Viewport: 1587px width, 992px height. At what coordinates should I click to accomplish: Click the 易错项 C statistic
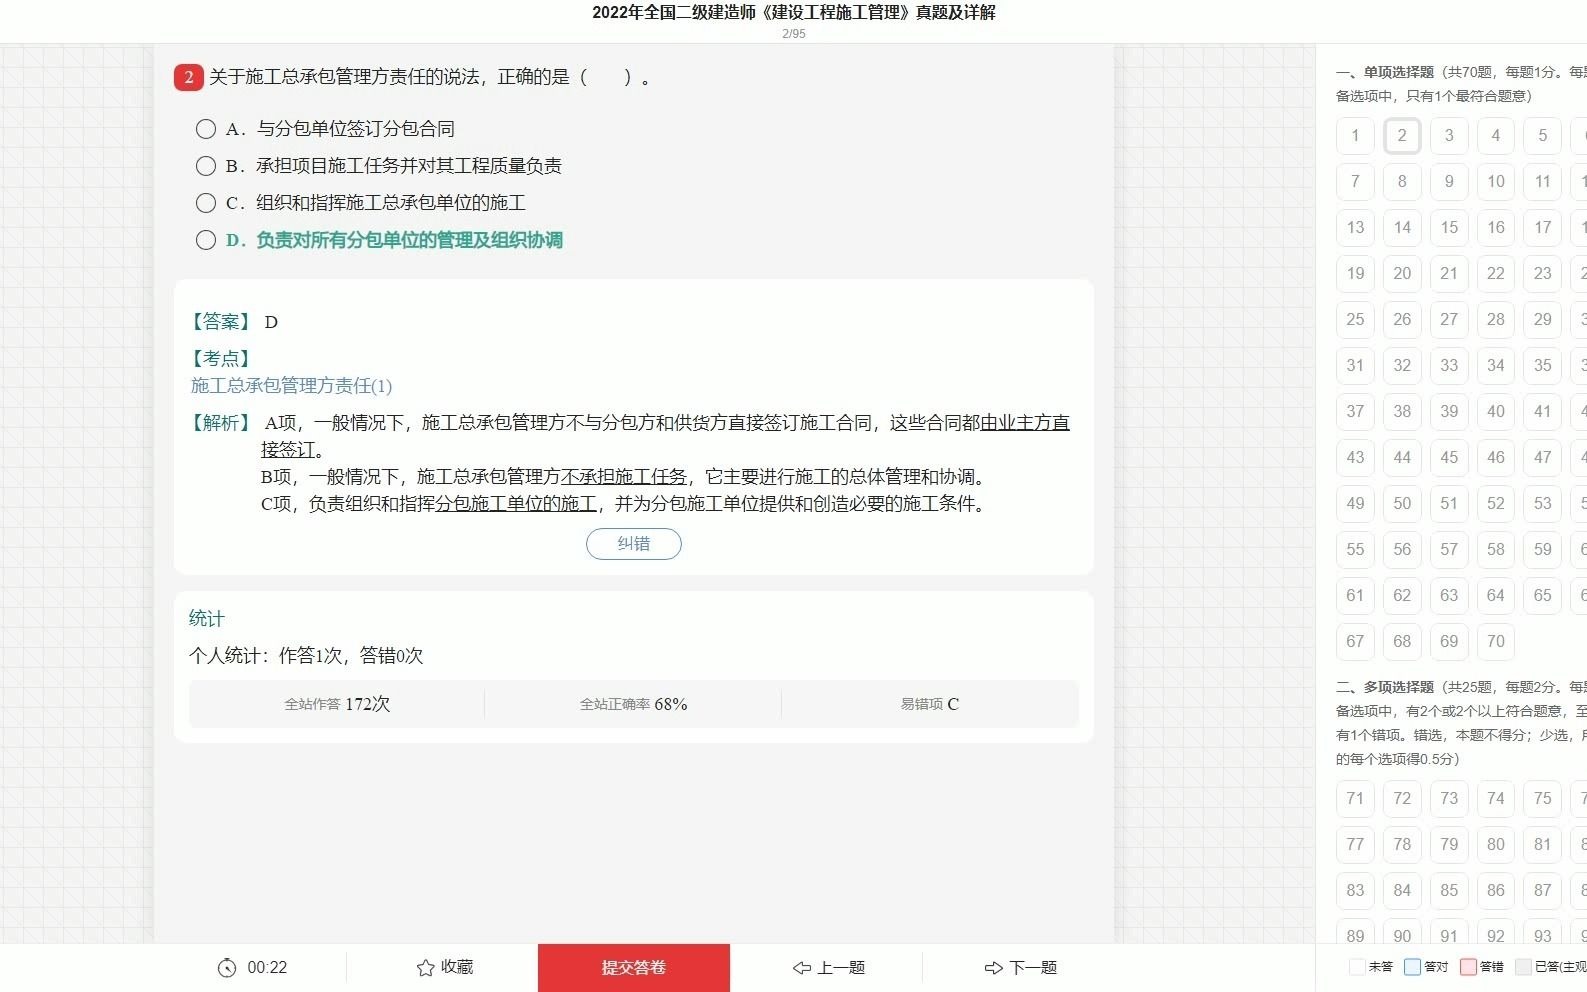tap(929, 704)
